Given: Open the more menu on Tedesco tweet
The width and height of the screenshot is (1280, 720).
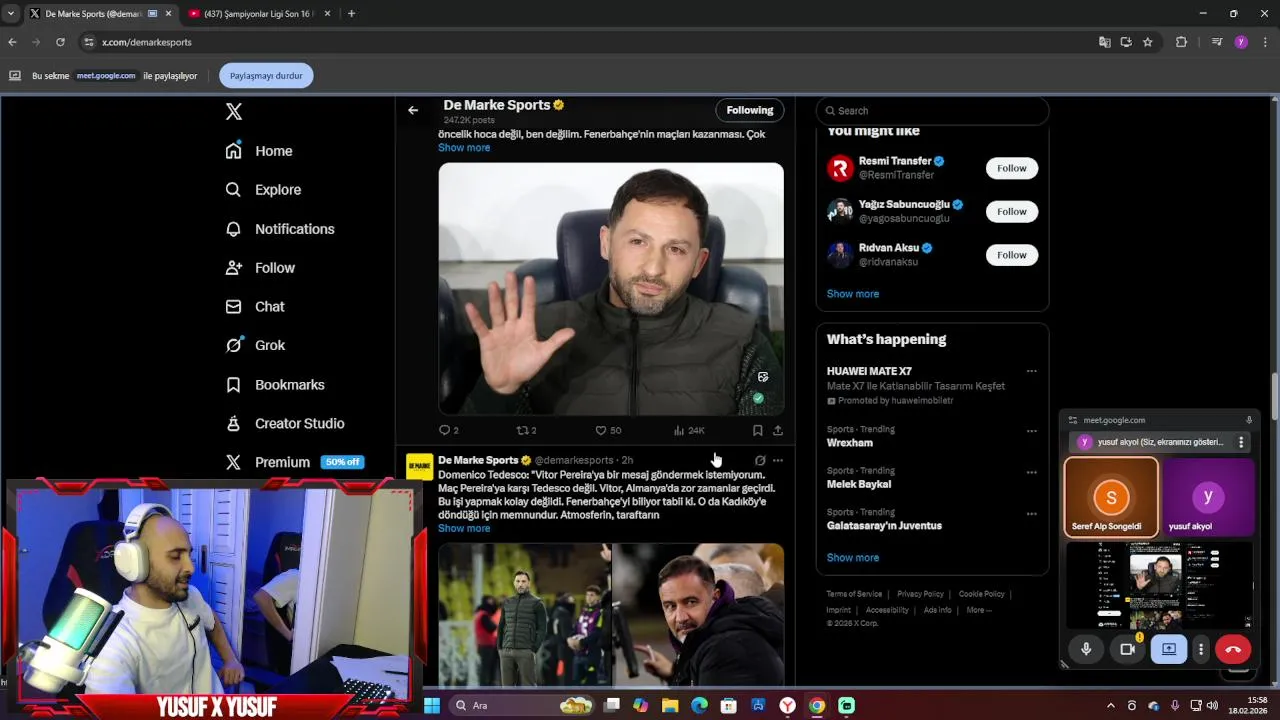Looking at the screenshot, I should point(778,461).
